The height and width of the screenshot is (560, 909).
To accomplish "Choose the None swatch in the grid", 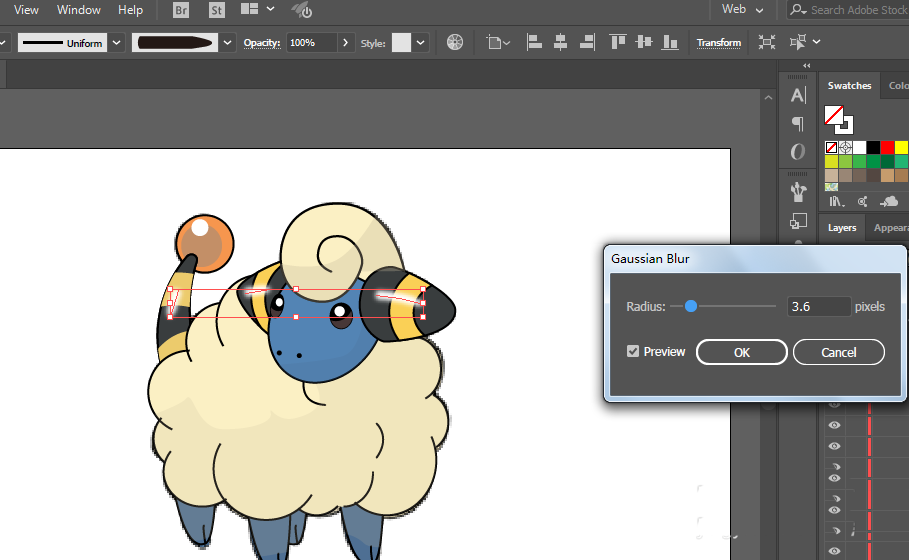I will [x=831, y=147].
